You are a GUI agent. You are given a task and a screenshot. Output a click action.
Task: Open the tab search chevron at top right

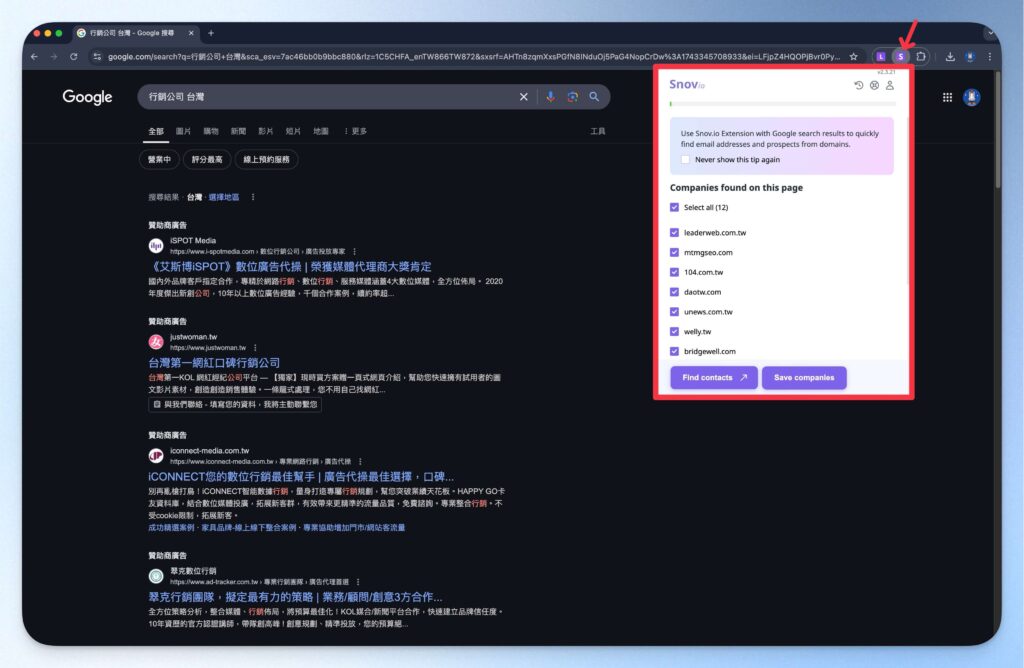pos(990,33)
